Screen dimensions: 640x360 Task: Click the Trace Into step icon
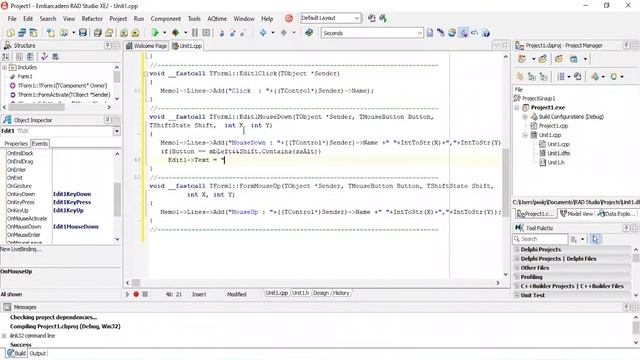(222, 33)
